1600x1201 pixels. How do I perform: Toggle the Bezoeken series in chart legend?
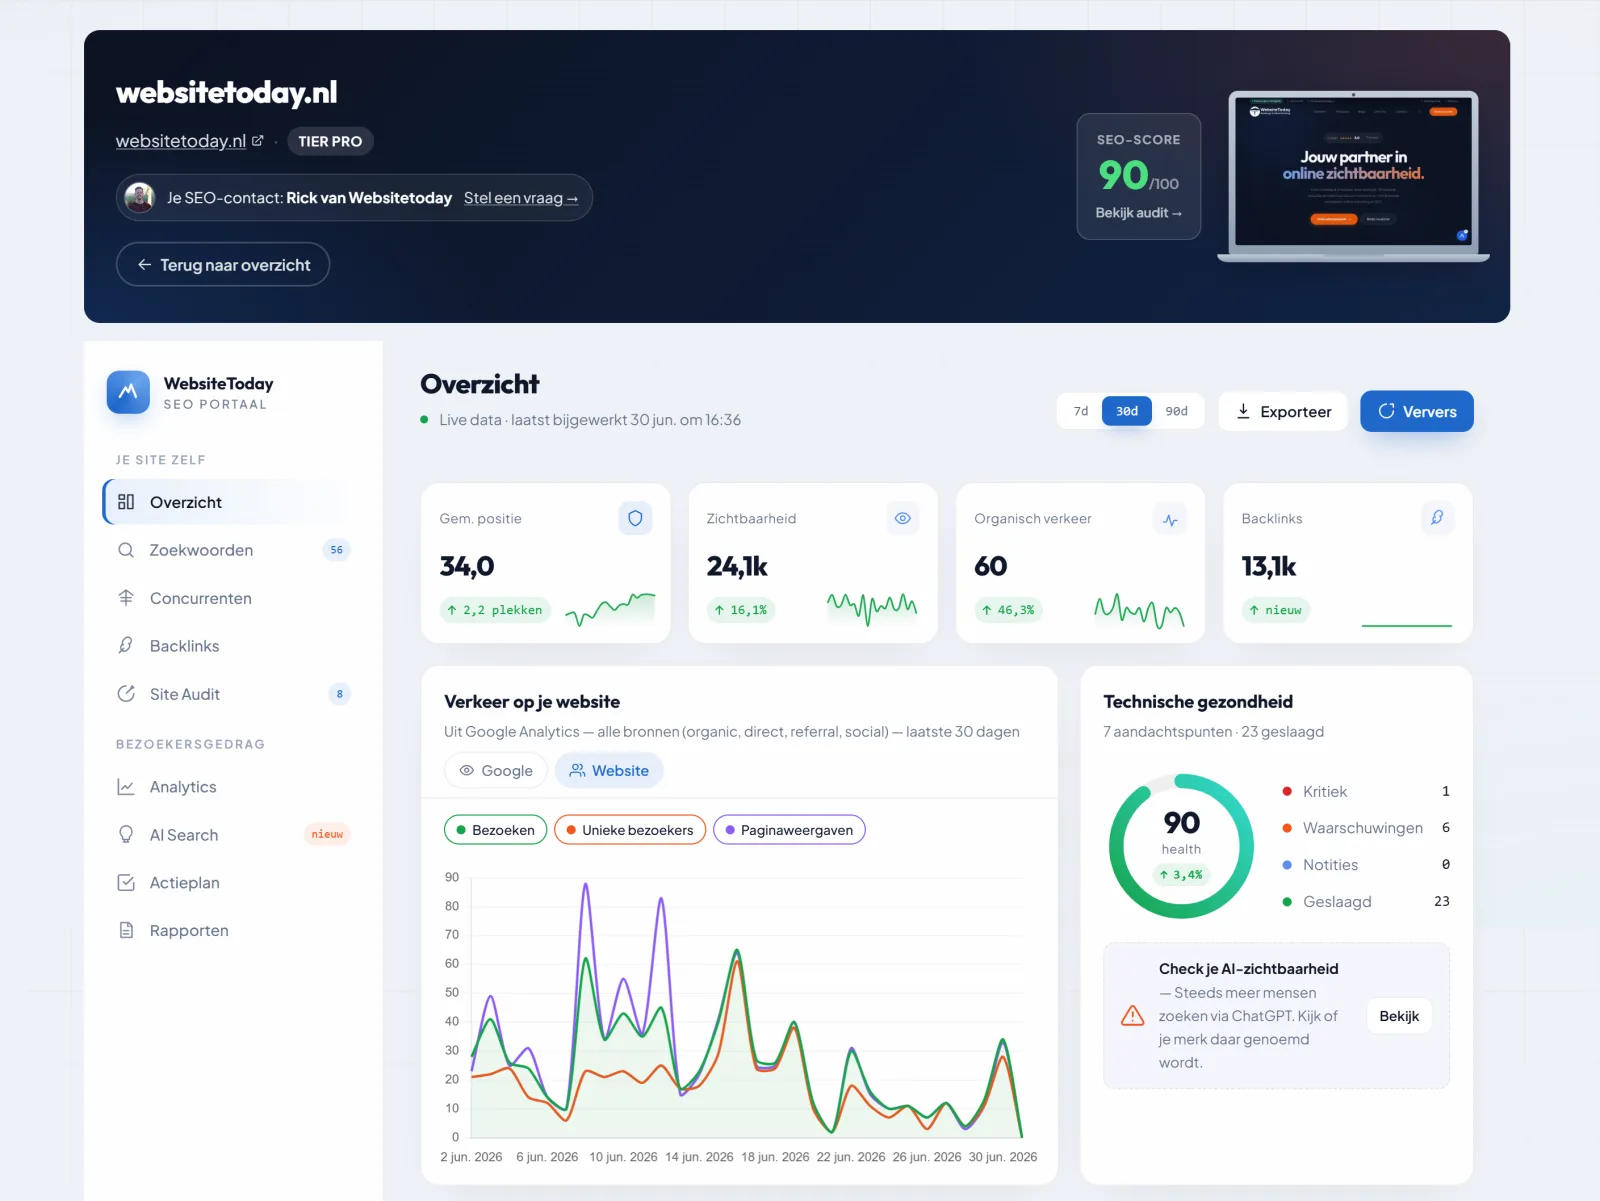coord(495,830)
